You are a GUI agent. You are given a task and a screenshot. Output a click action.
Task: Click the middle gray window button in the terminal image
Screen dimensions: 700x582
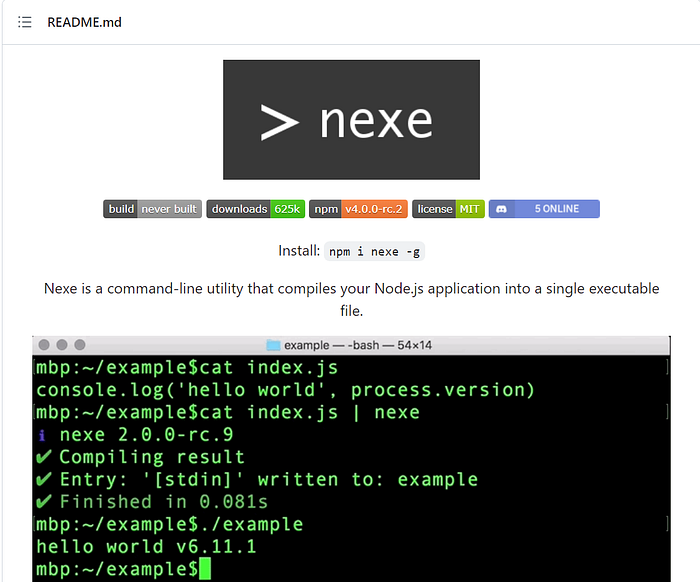[x=62, y=345]
